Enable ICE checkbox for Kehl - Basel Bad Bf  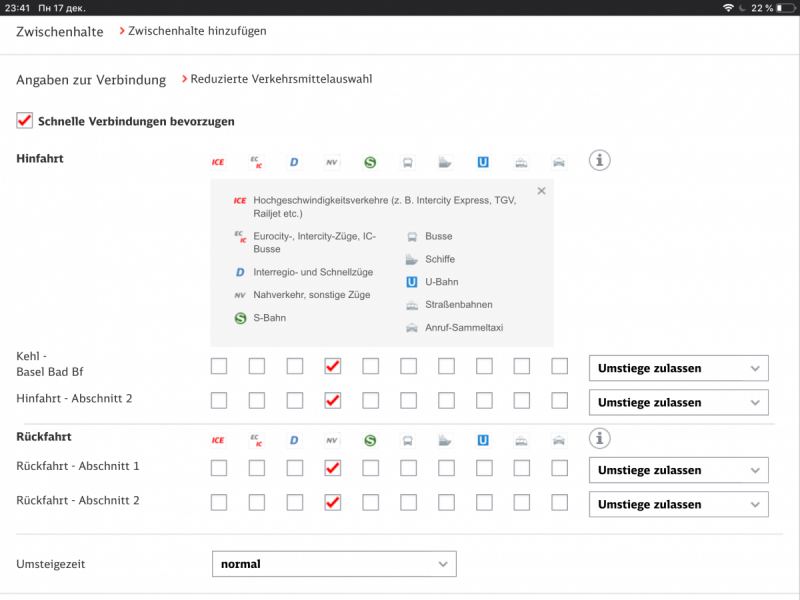(219, 366)
